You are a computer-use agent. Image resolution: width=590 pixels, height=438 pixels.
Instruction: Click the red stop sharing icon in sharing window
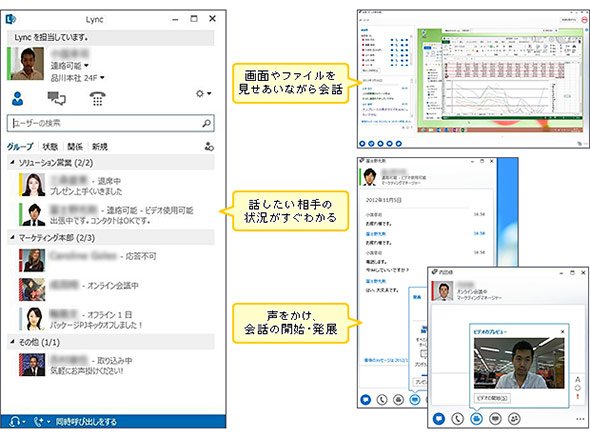pyautogui.click(x=584, y=20)
